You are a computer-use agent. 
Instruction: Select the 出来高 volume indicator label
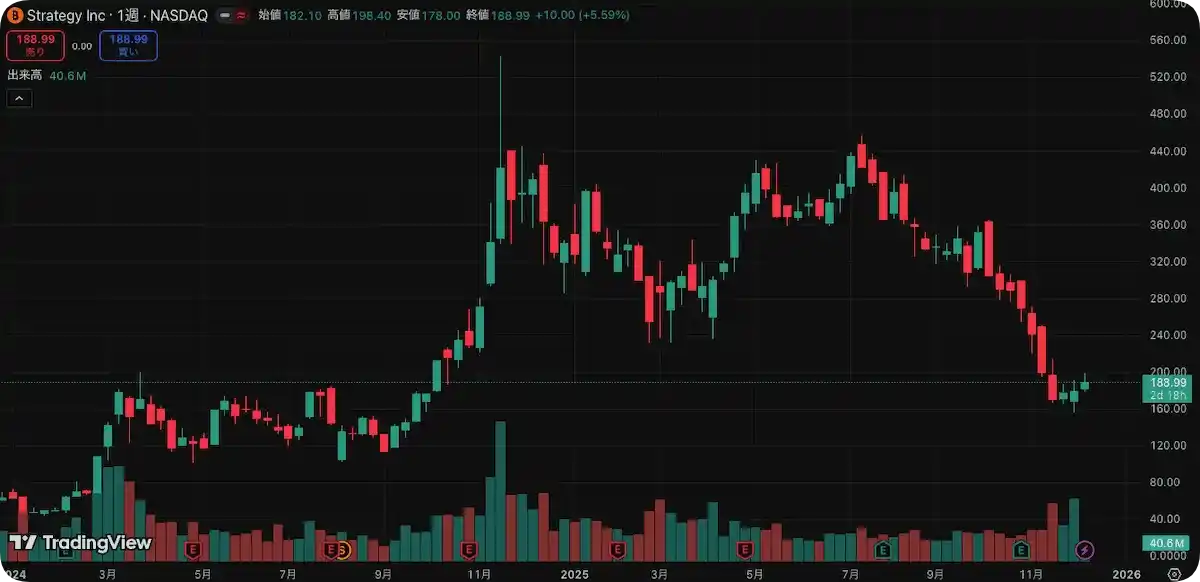(25, 76)
